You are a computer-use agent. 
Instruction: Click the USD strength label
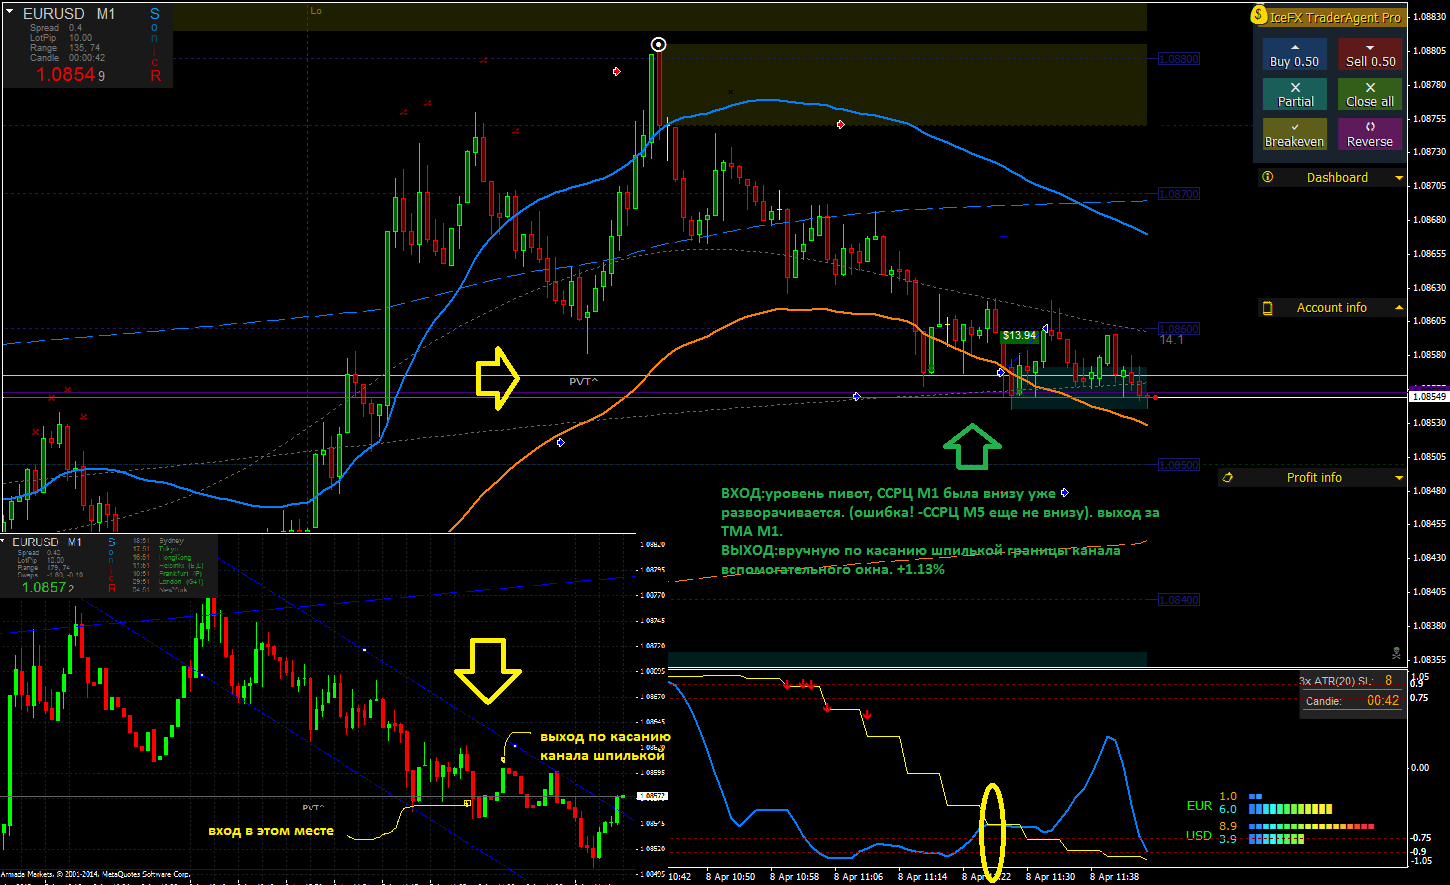(1199, 835)
